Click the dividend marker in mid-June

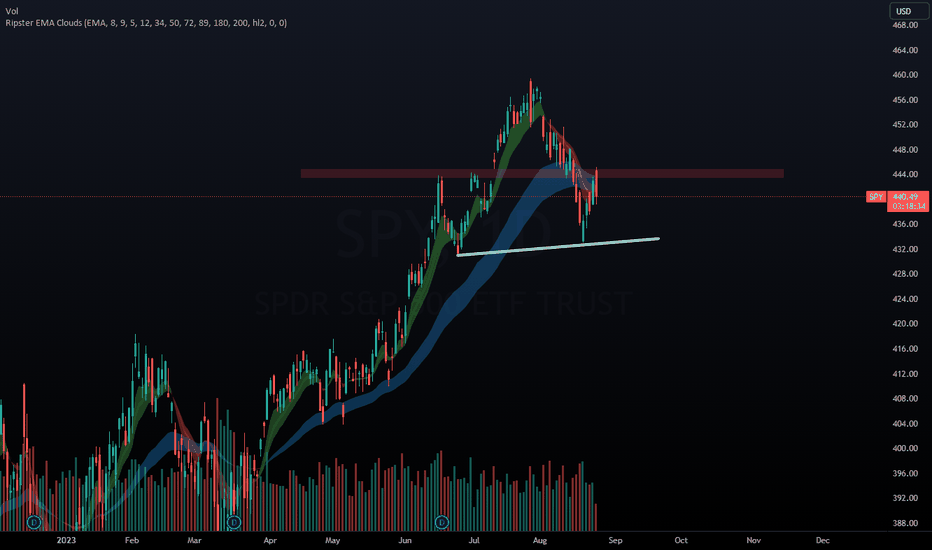coord(442,523)
